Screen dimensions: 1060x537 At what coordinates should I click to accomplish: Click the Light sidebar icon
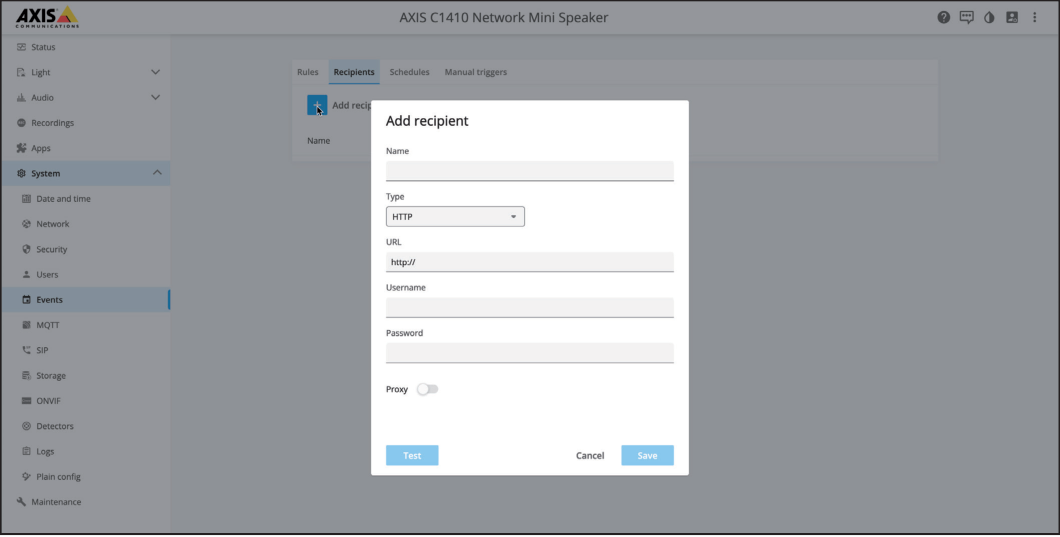[21, 72]
